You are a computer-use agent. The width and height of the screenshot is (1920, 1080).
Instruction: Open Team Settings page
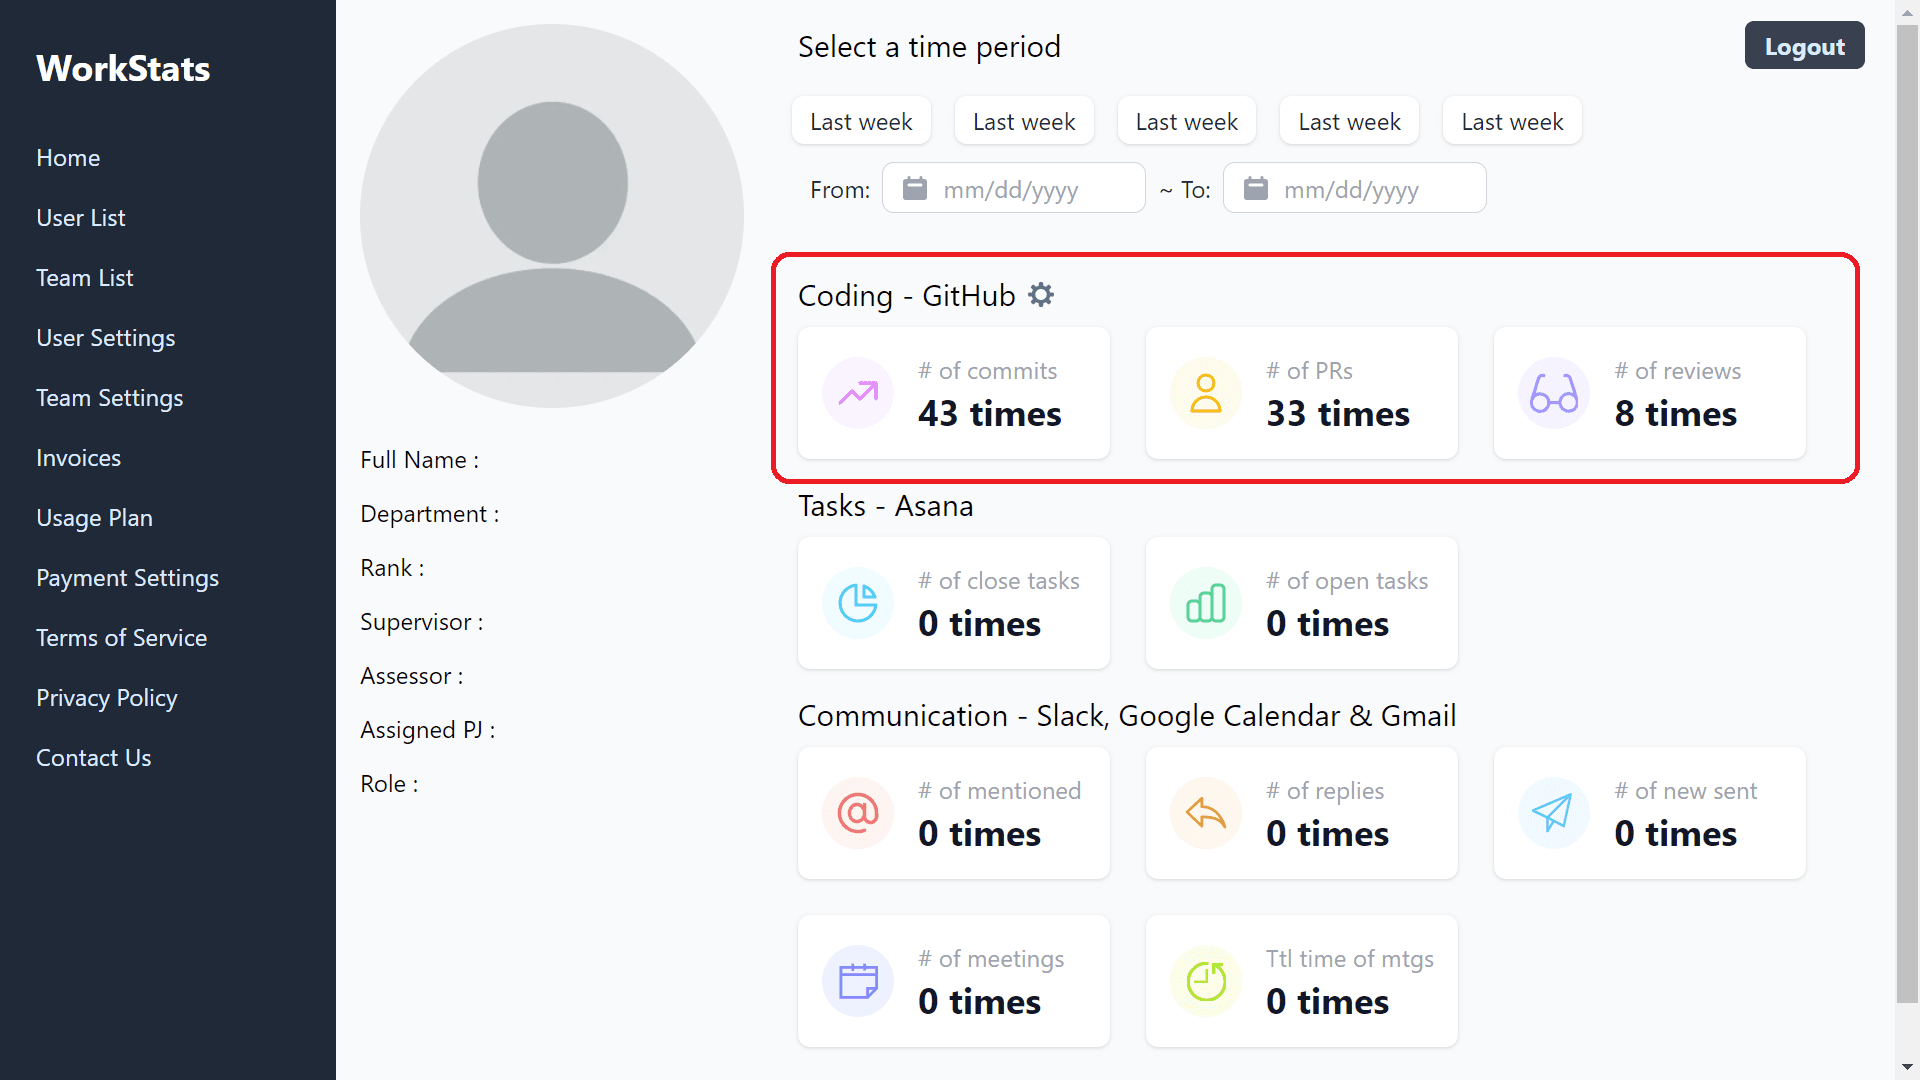(110, 398)
